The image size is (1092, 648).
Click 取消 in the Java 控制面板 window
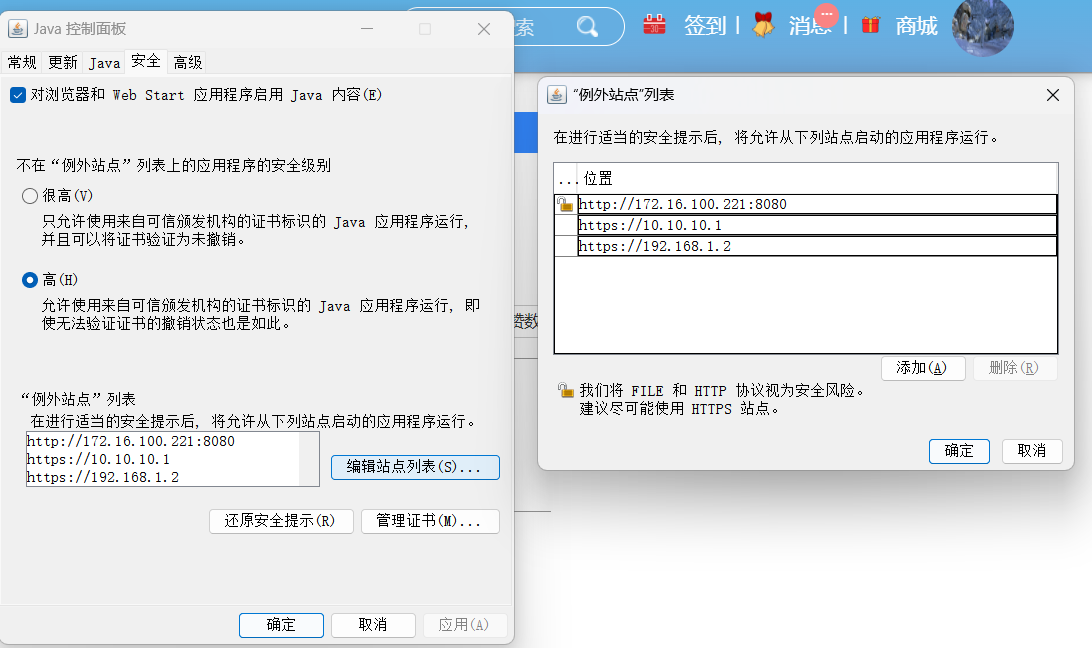point(373,625)
